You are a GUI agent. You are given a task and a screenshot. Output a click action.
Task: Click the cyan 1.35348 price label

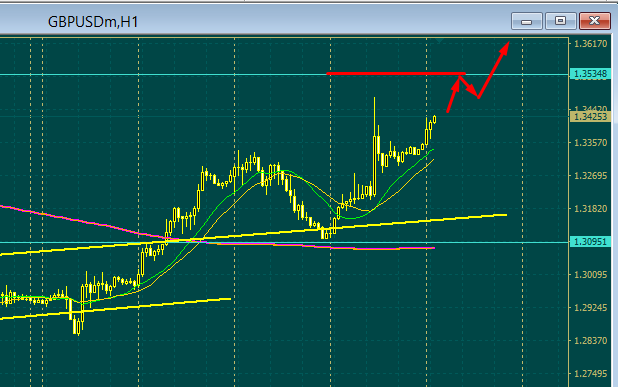[590, 74]
